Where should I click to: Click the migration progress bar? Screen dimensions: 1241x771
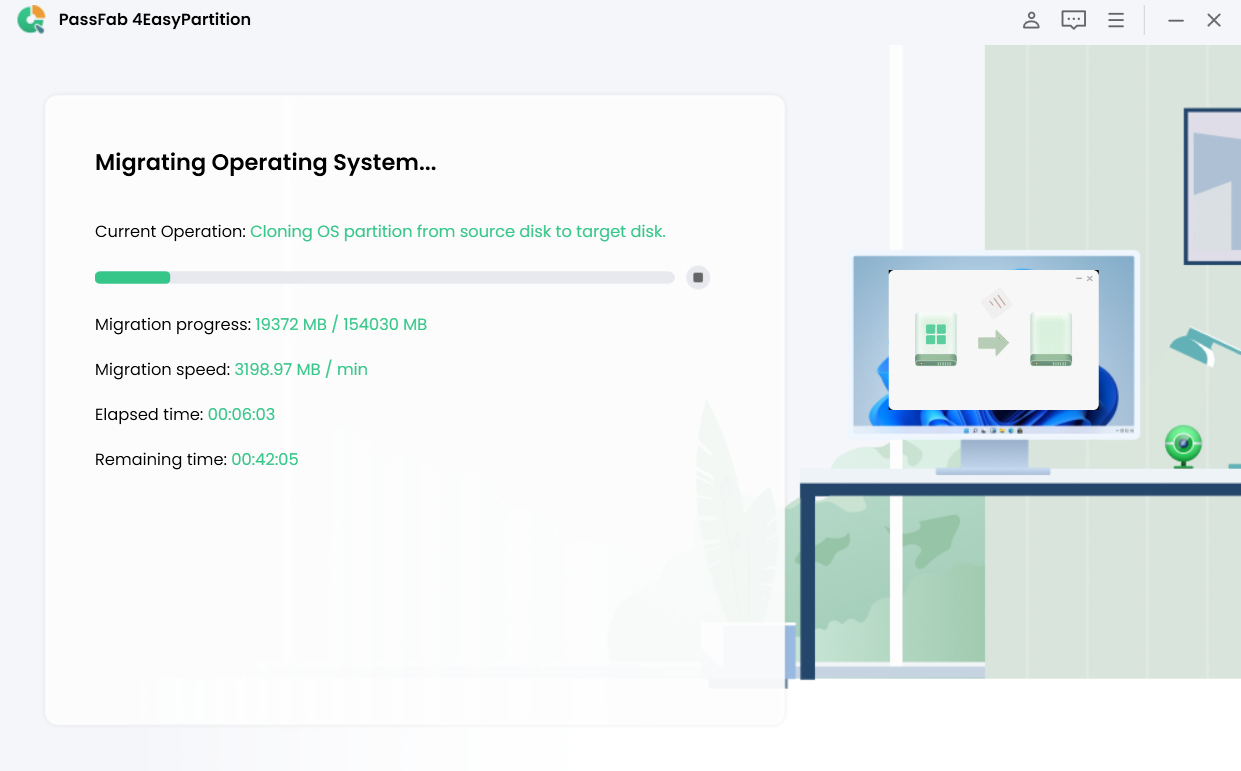384,277
